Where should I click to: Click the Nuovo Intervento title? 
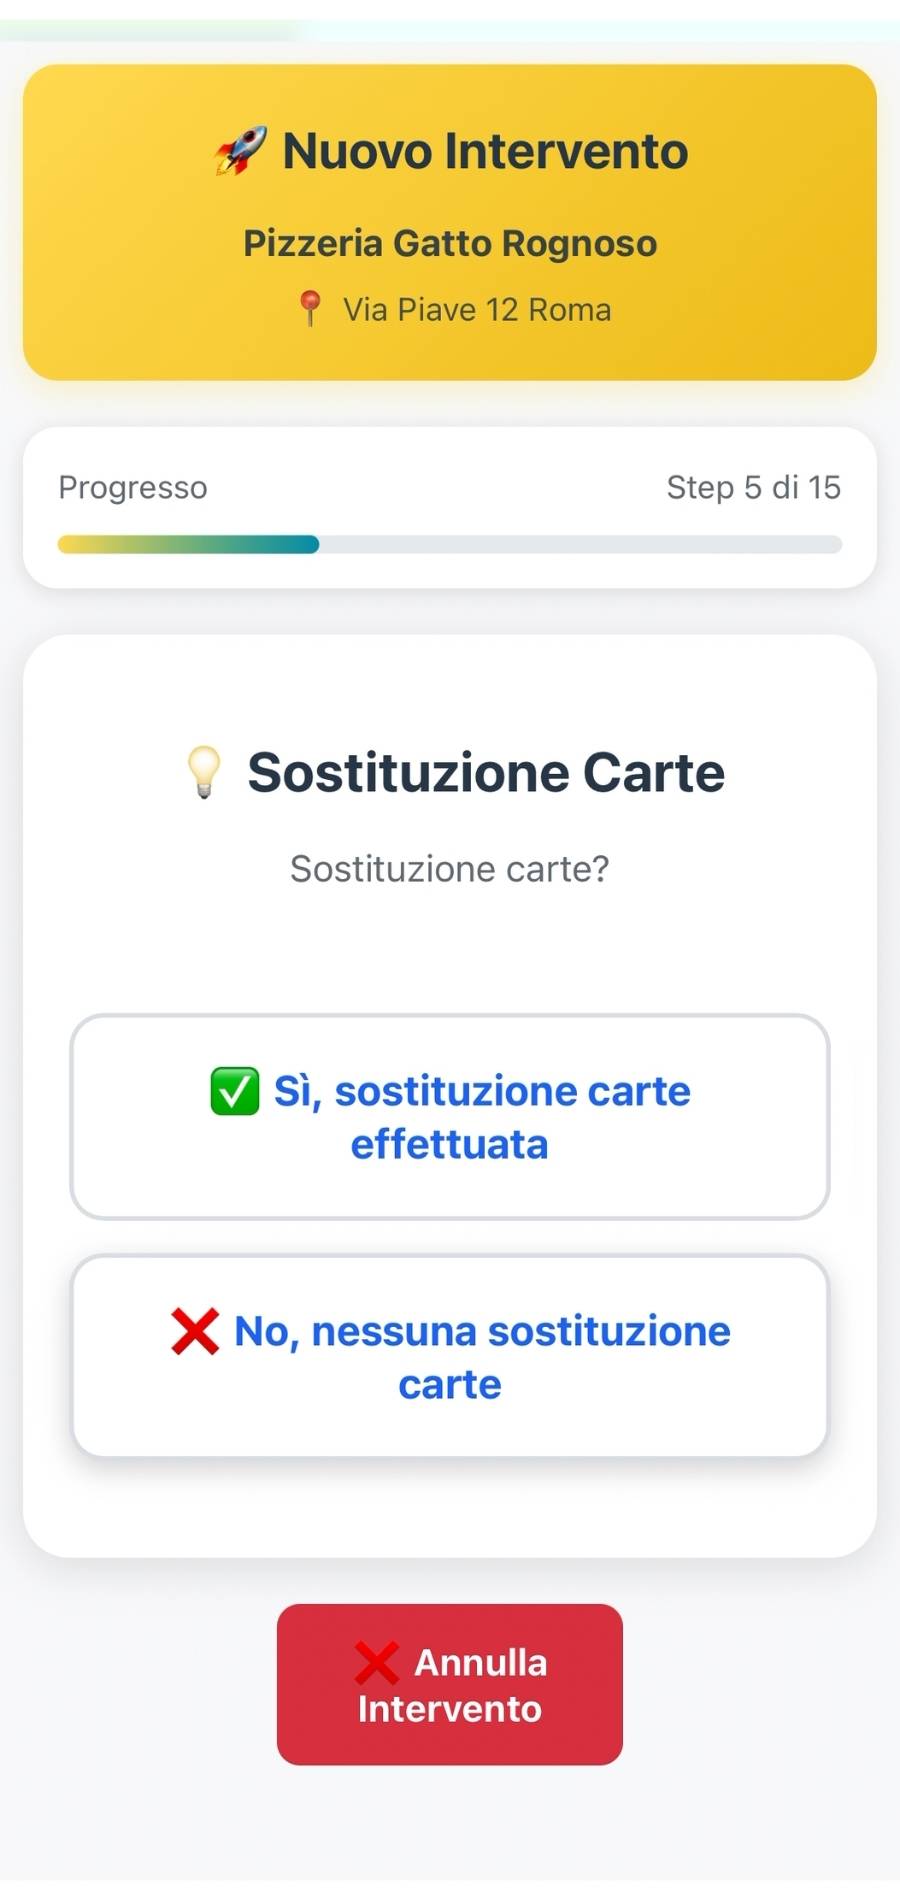point(485,151)
